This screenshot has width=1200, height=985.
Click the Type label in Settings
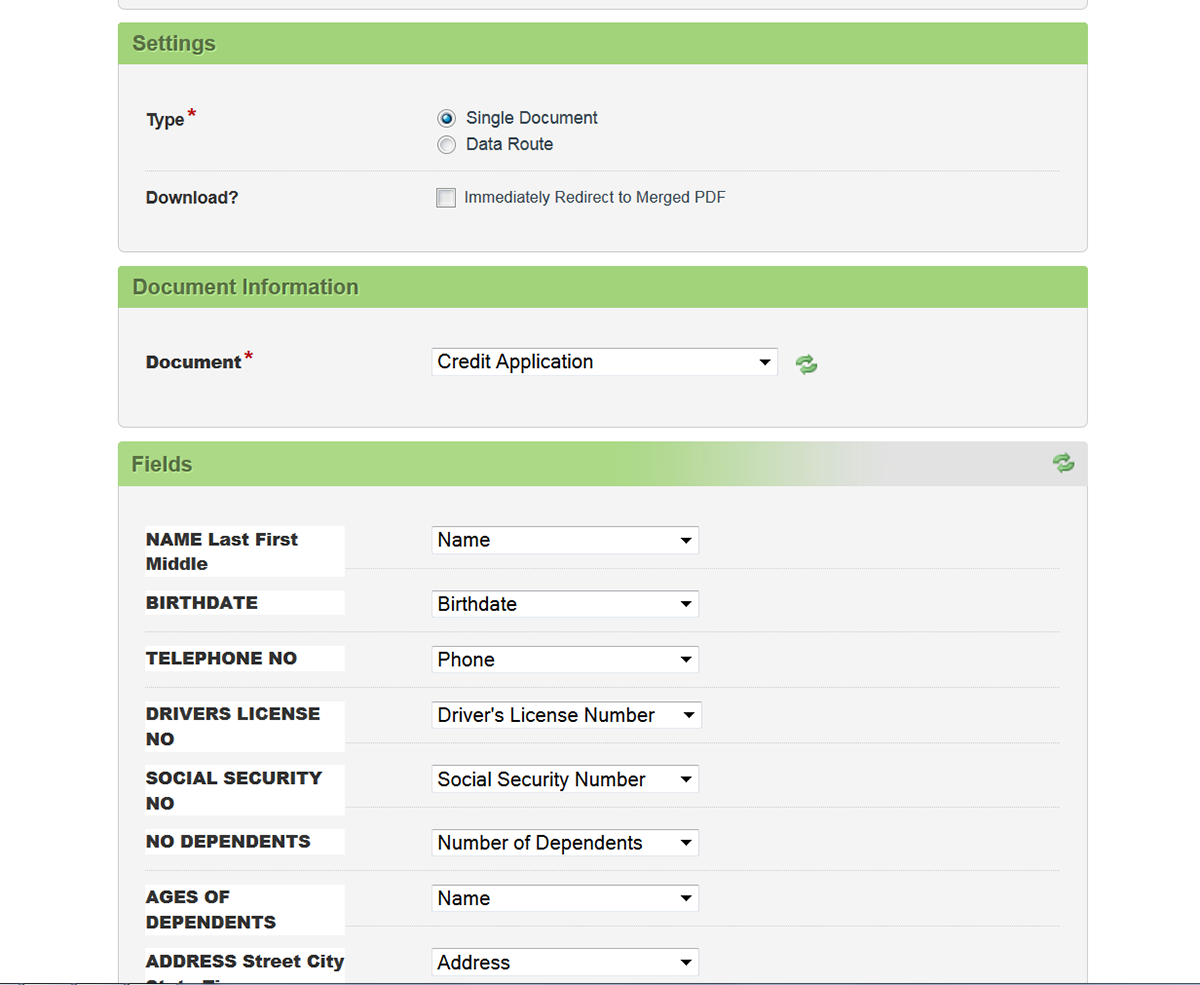pos(165,120)
